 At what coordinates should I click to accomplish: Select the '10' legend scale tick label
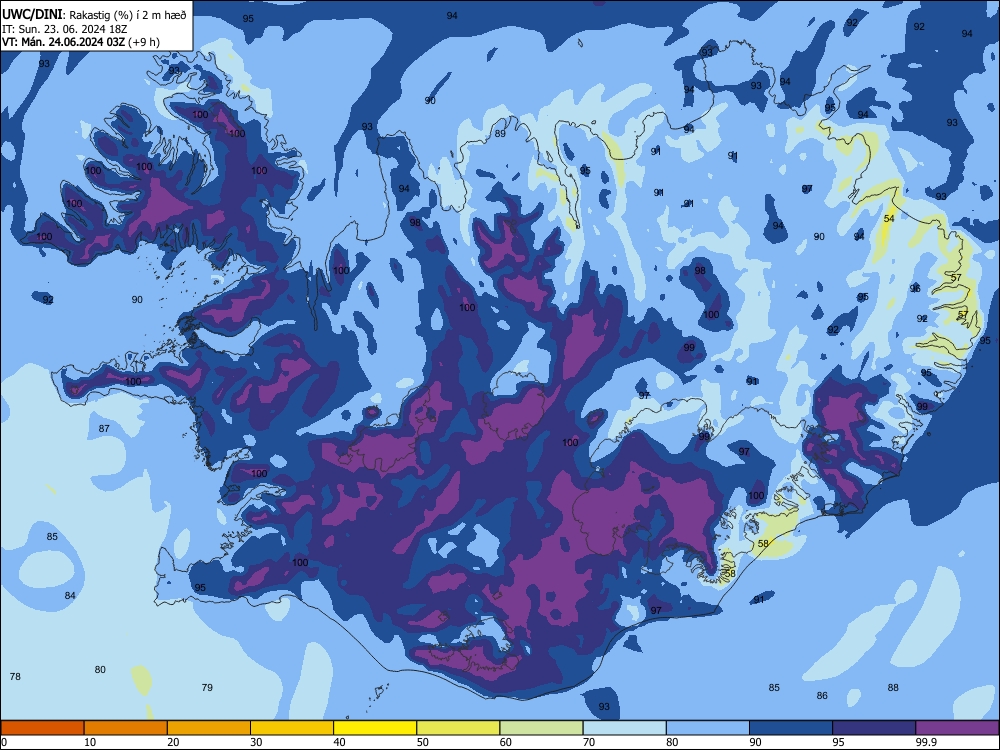[x=91, y=742]
